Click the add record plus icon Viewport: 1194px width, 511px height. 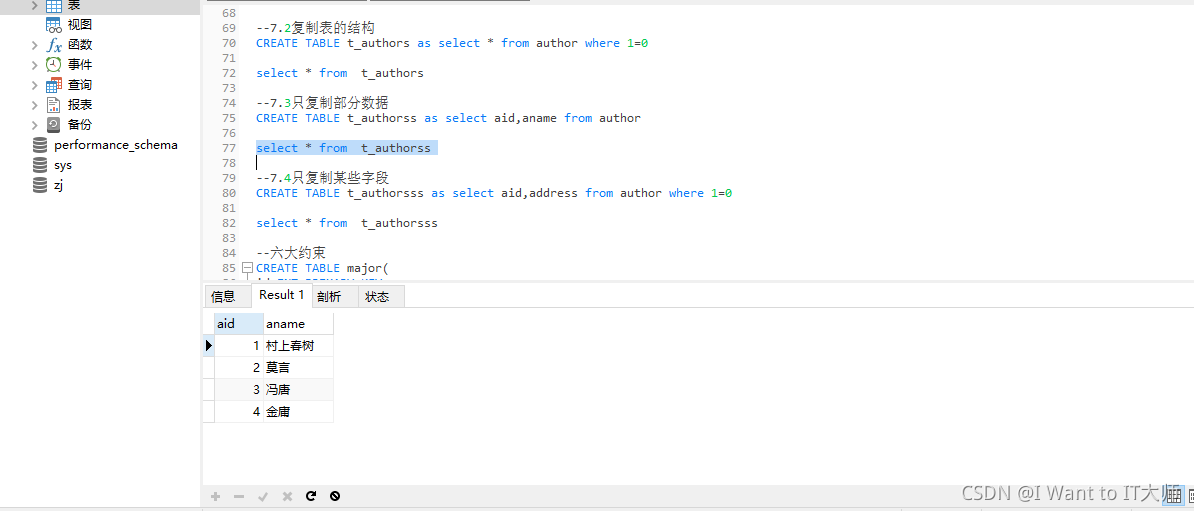pyautogui.click(x=215, y=496)
